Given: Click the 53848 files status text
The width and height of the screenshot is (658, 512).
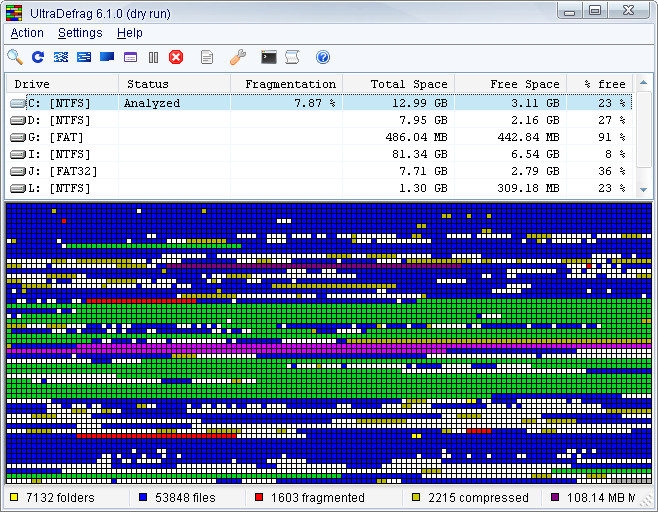Looking at the screenshot, I should (185, 498).
